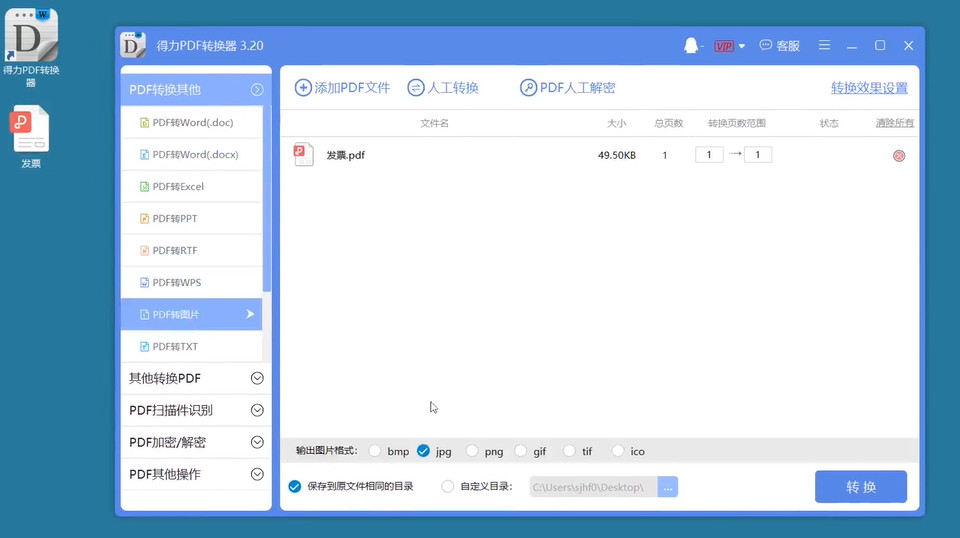Expand PDF扫描件识别 section

[x=196, y=410]
